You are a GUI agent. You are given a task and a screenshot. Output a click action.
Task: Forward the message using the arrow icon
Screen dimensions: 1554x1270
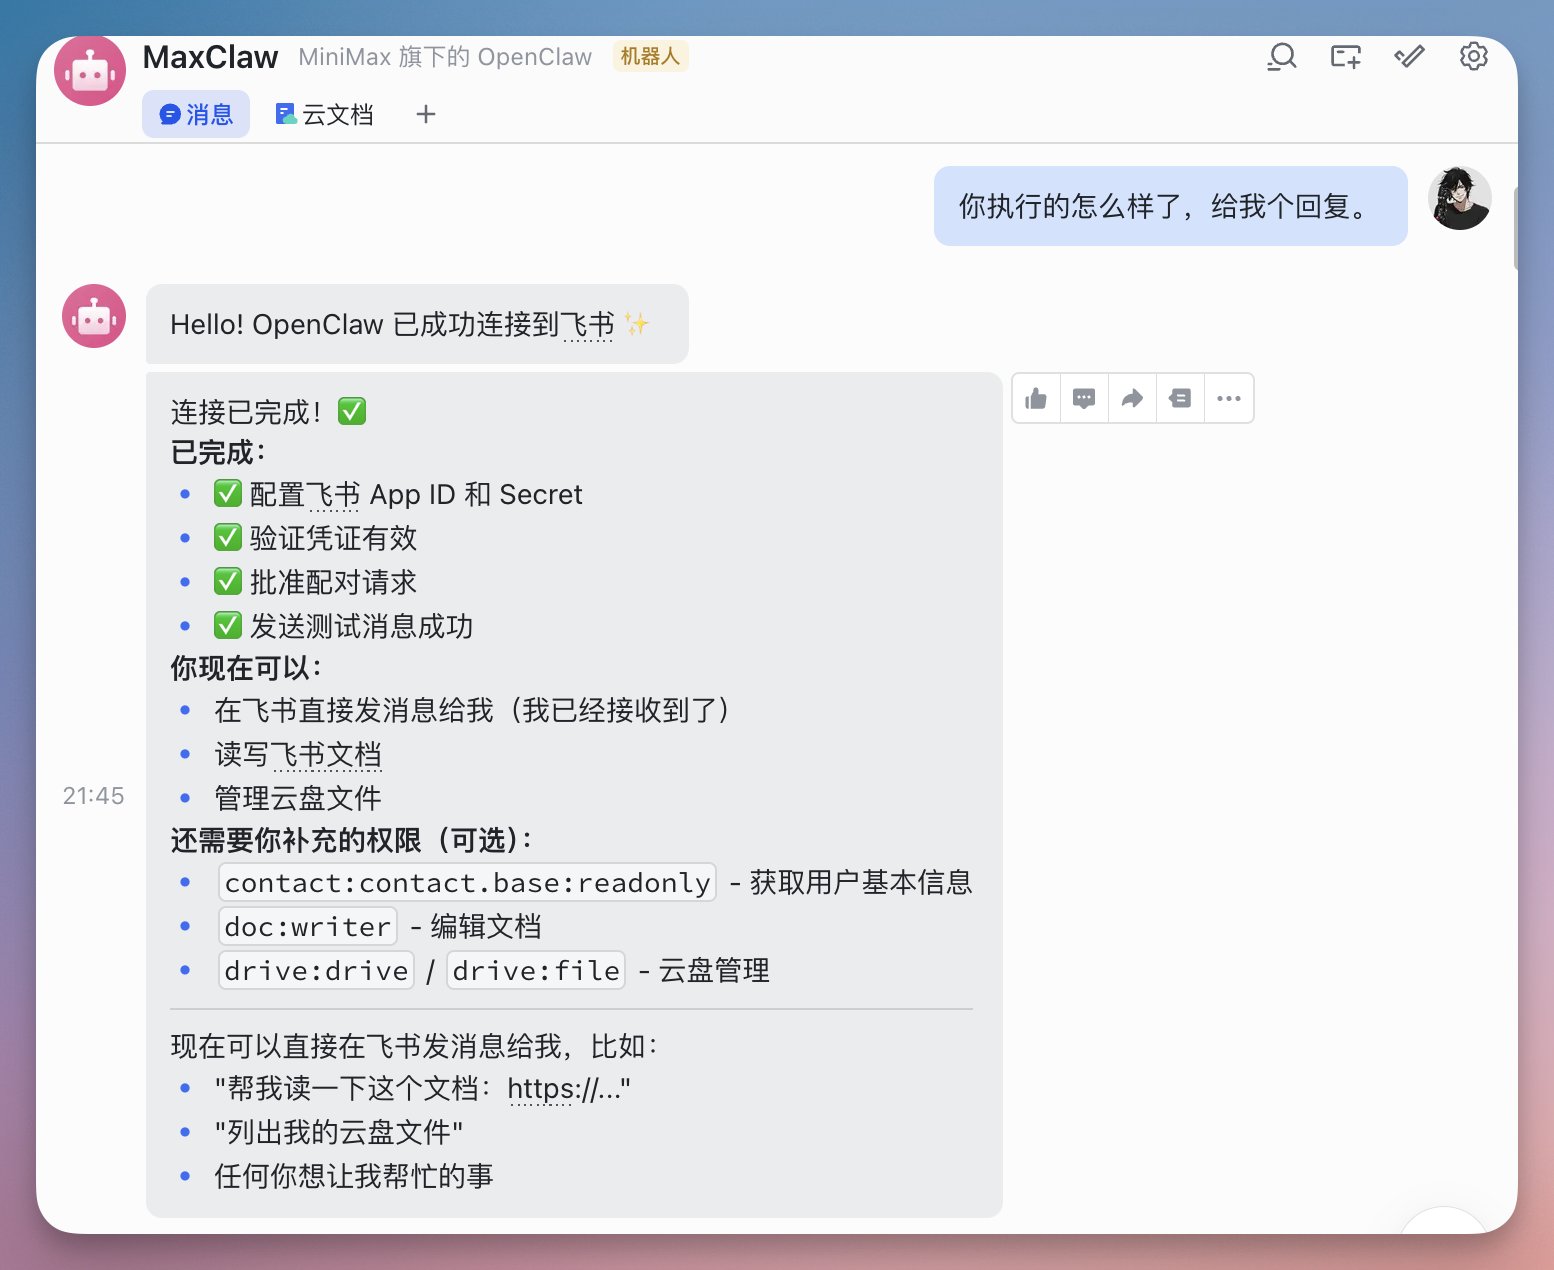tap(1132, 399)
